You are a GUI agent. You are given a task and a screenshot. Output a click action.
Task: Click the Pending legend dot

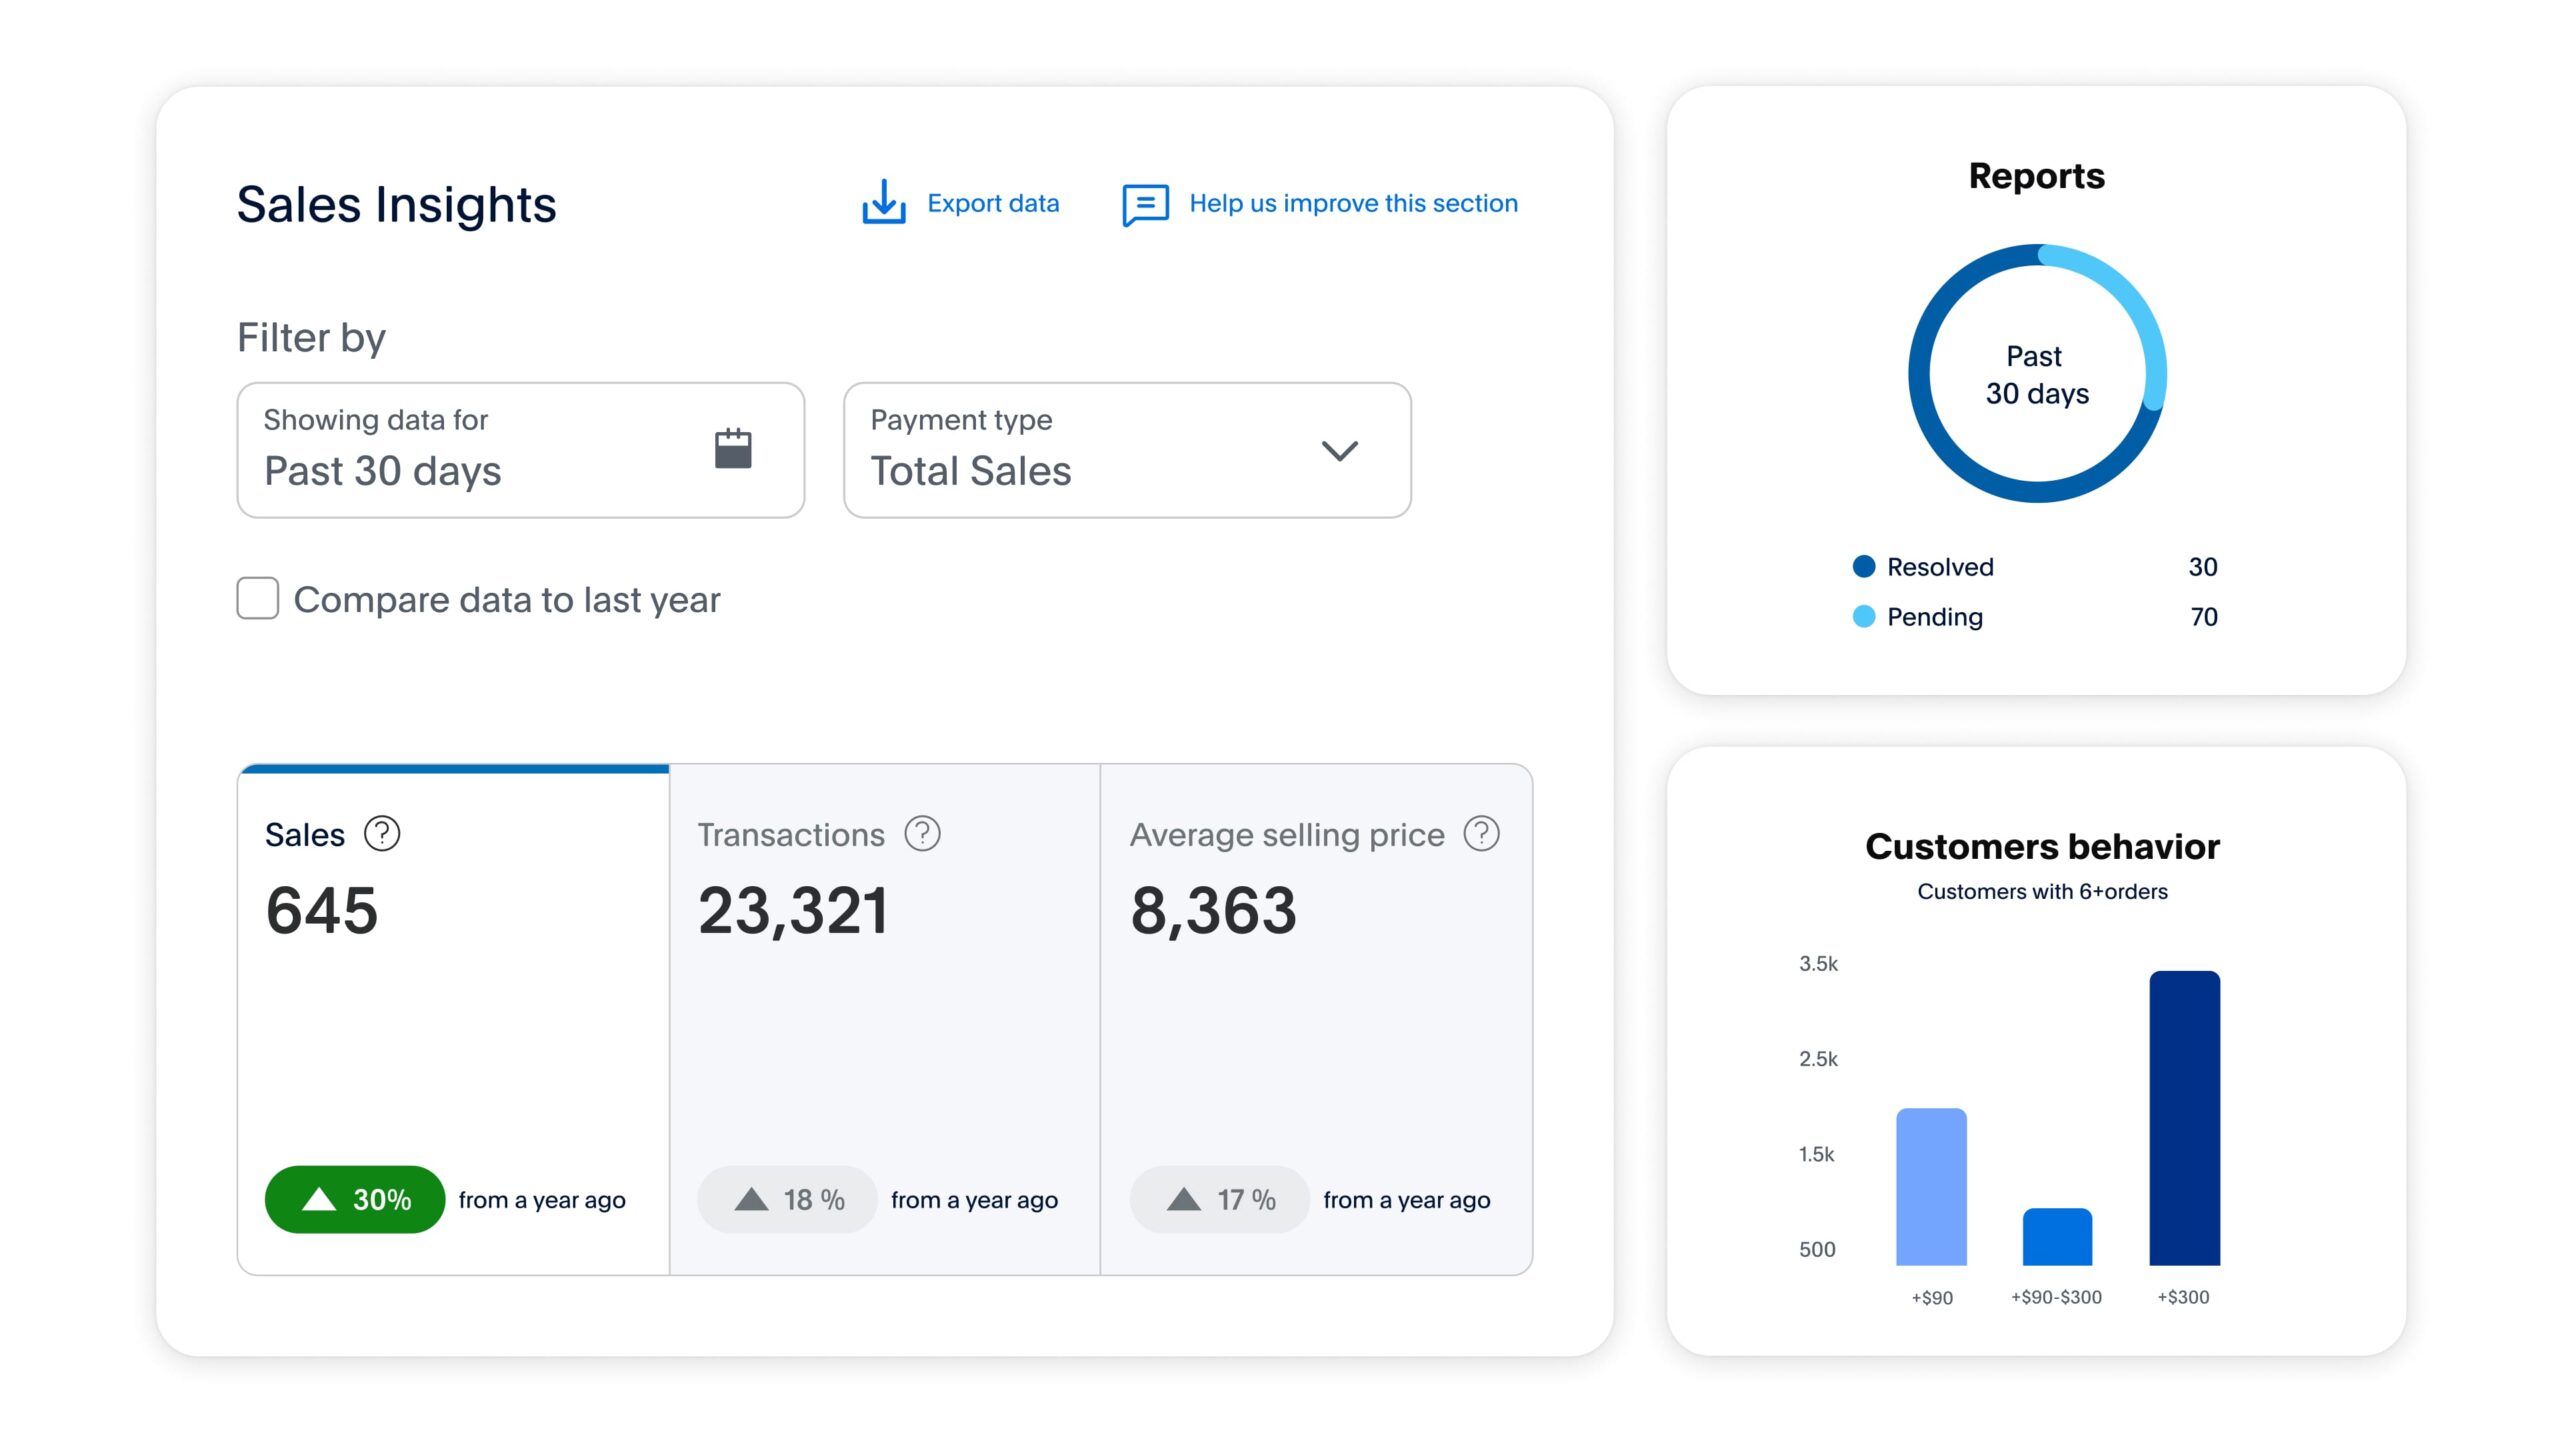(1864, 616)
